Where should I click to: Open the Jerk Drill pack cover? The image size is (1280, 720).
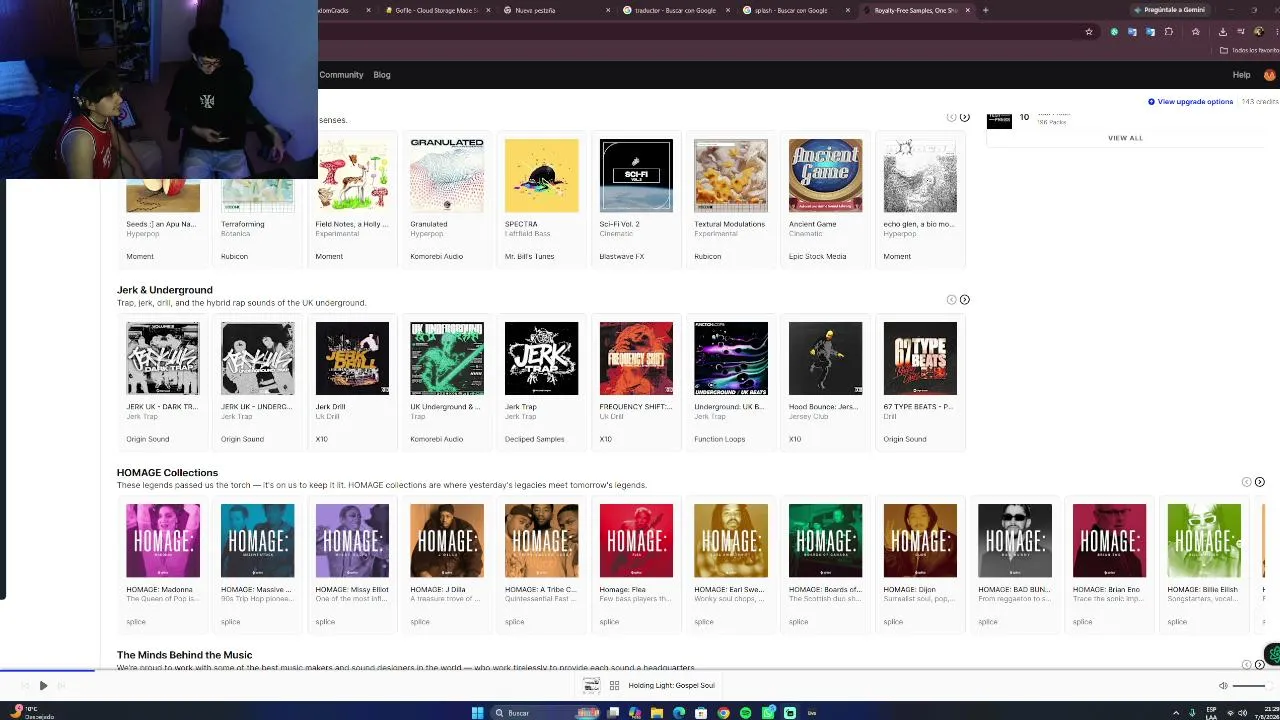pyautogui.click(x=352, y=358)
